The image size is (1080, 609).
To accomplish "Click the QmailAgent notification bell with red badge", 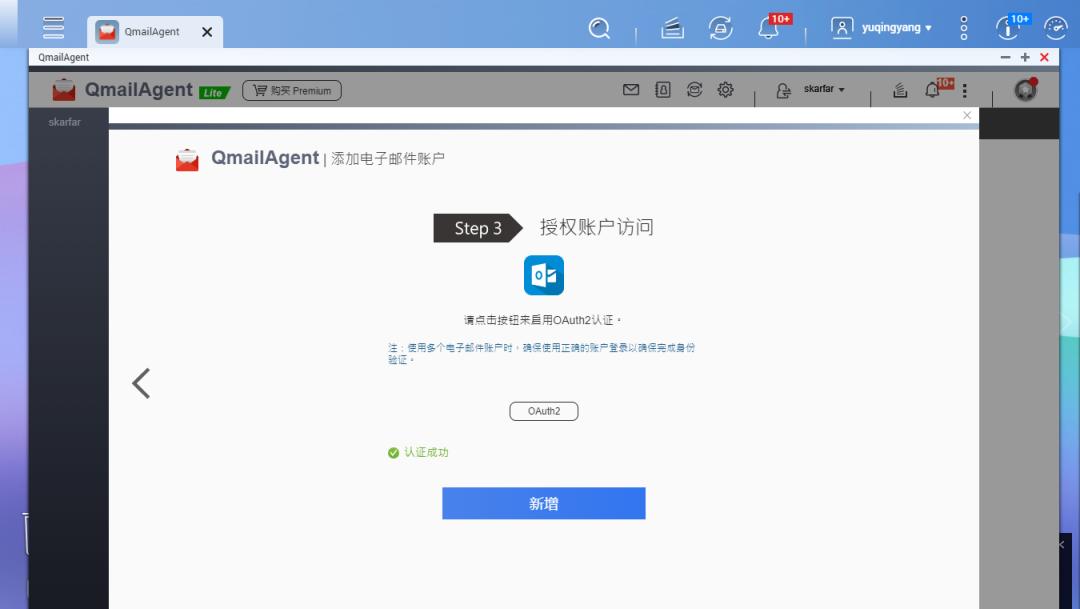I will [932, 90].
